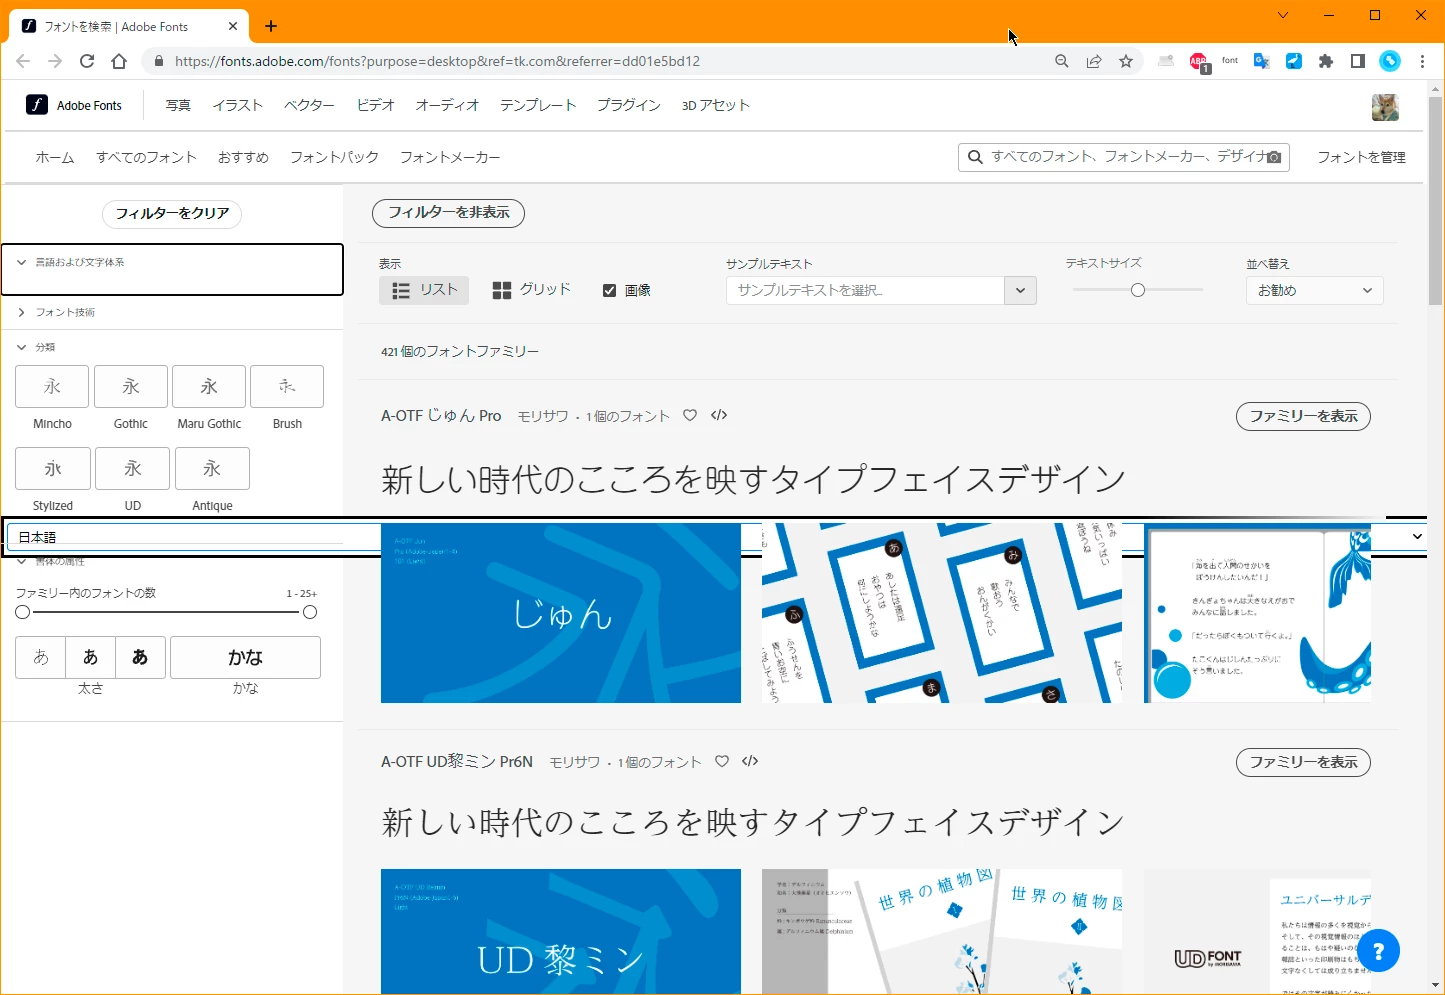This screenshot has width=1445, height=995.
Task: Click the font search input field
Action: coord(1124,157)
